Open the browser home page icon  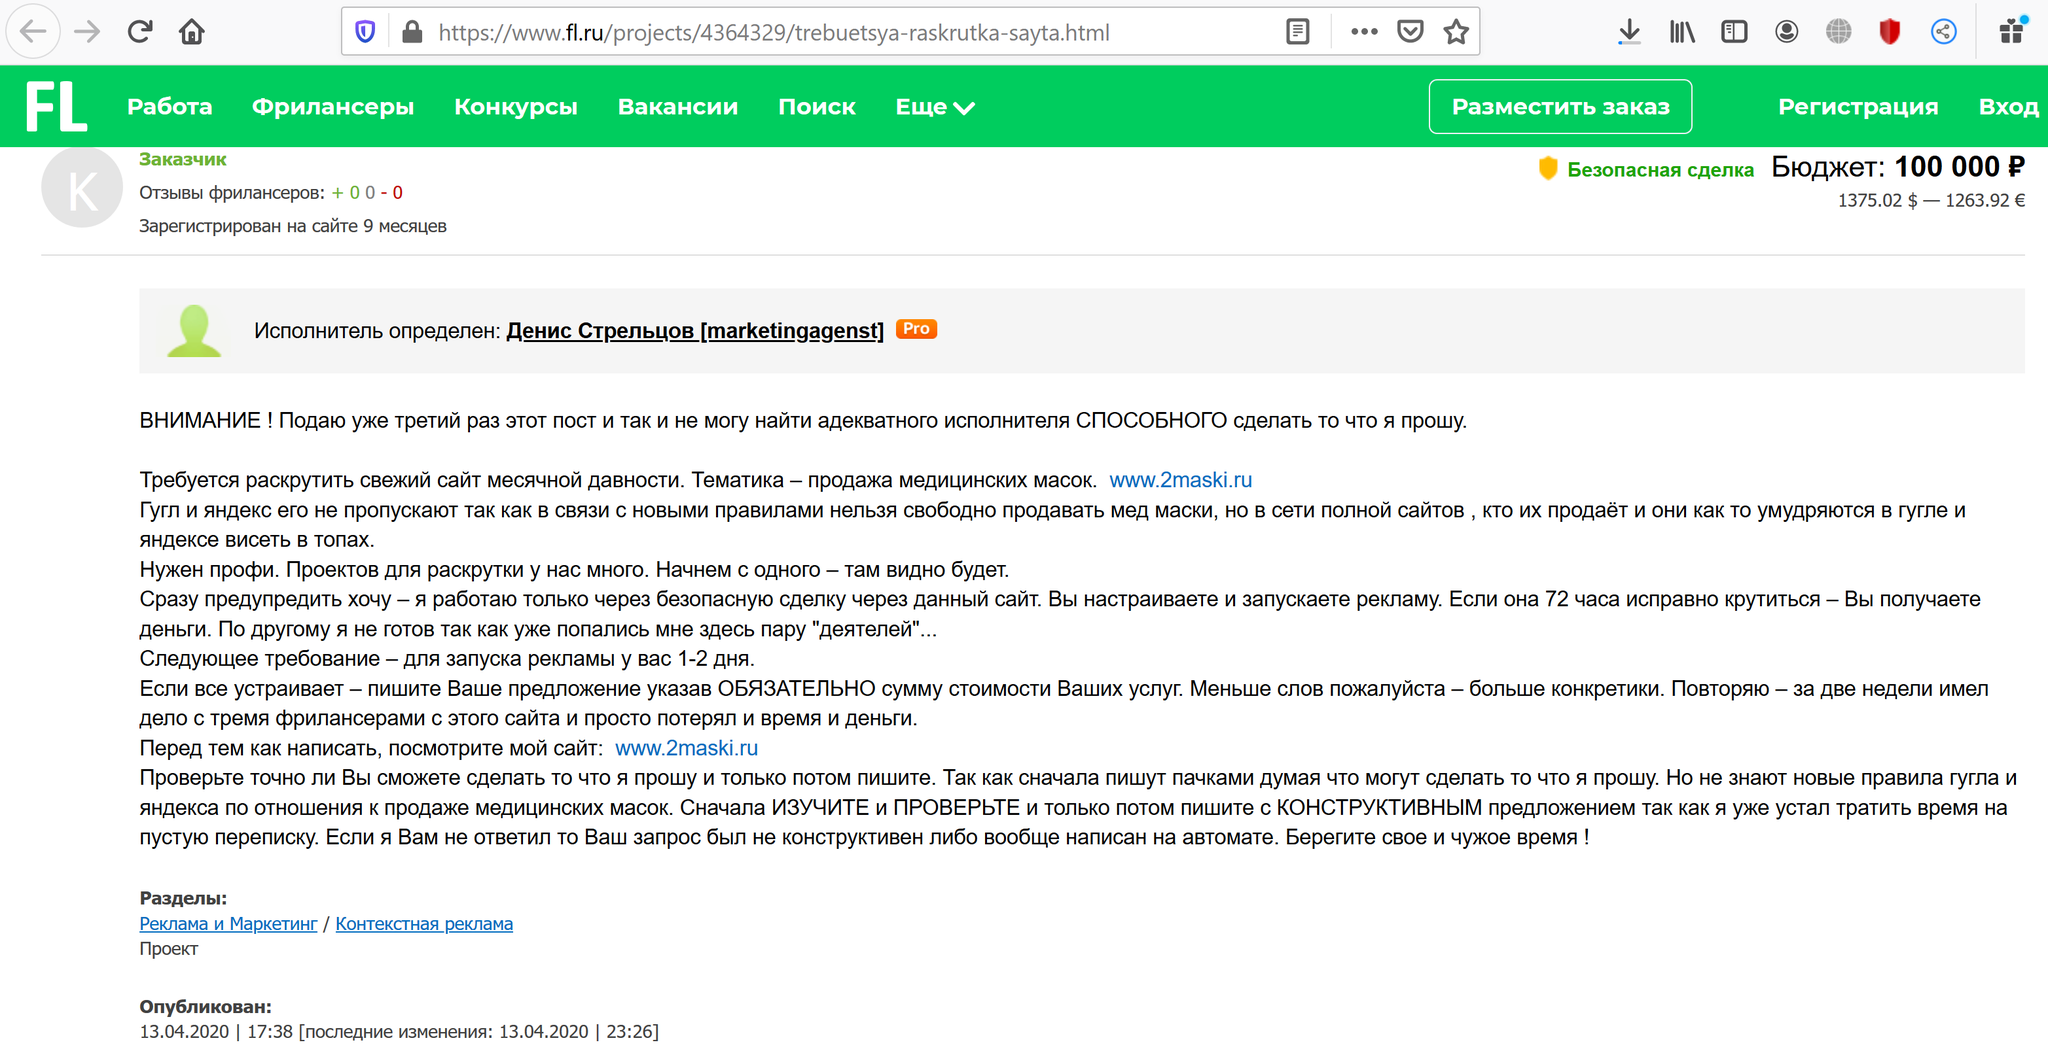click(191, 32)
